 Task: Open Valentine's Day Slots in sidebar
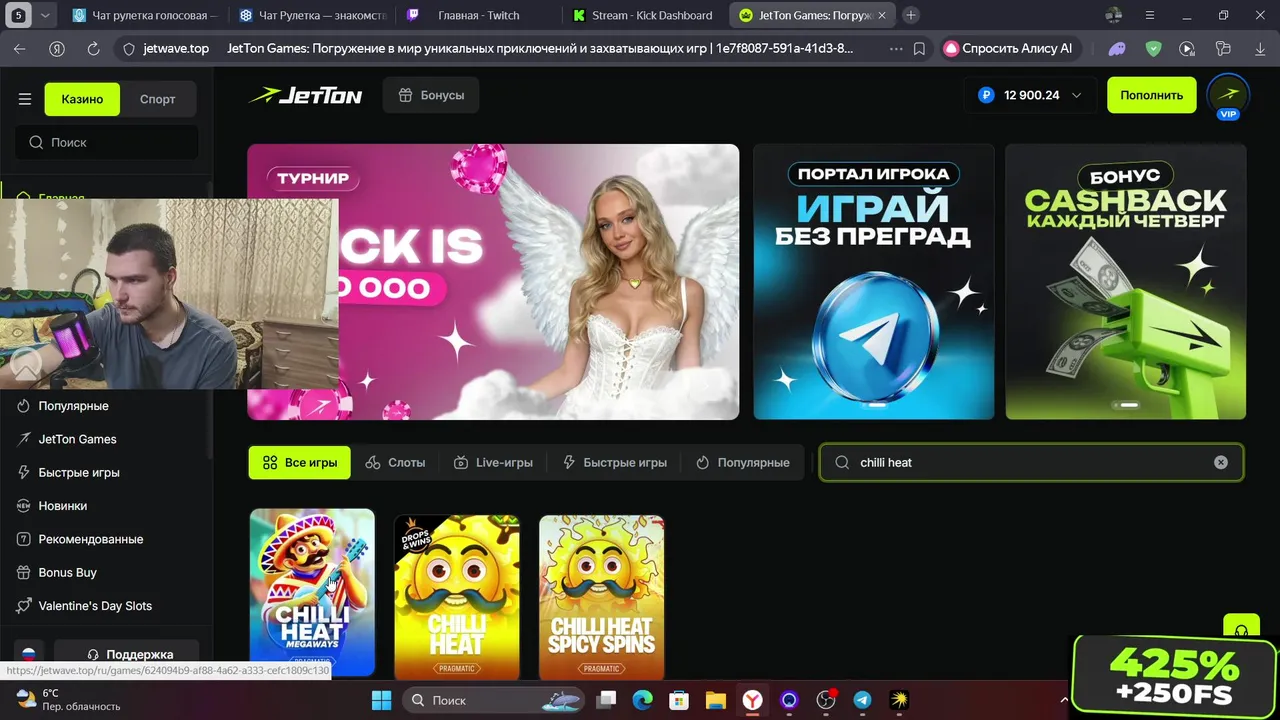(x=95, y=606)
